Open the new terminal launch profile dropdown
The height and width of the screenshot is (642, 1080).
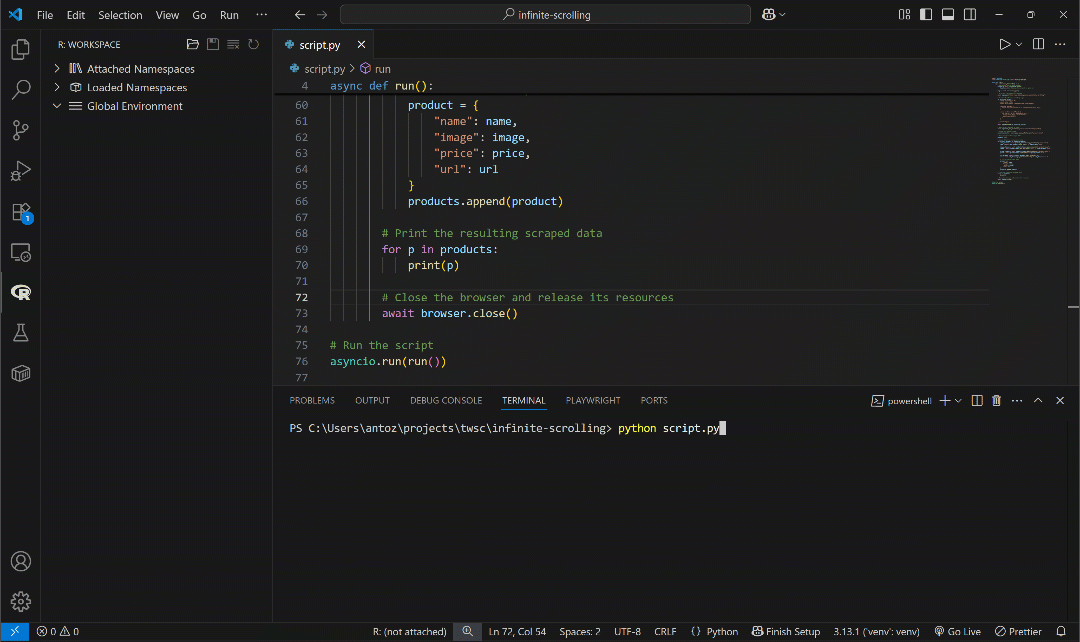(x=958, y=401)
